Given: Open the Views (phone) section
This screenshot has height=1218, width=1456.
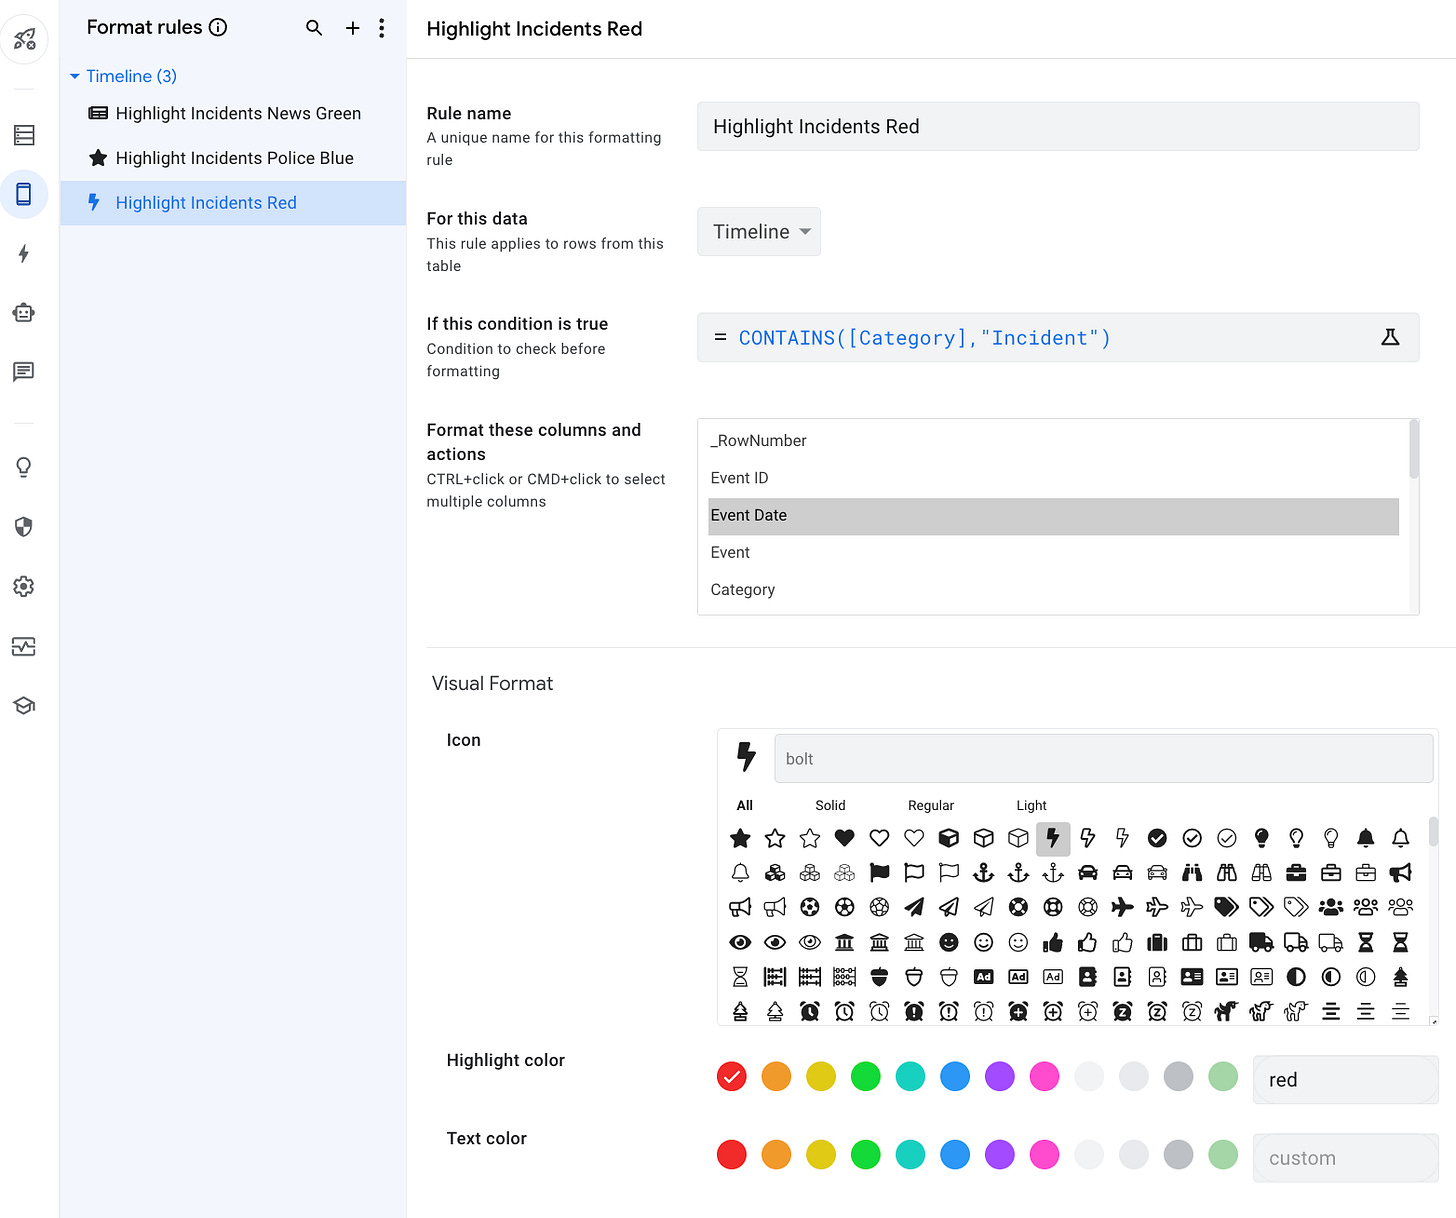Looking at the screenshot, I should tap(24, 194).
